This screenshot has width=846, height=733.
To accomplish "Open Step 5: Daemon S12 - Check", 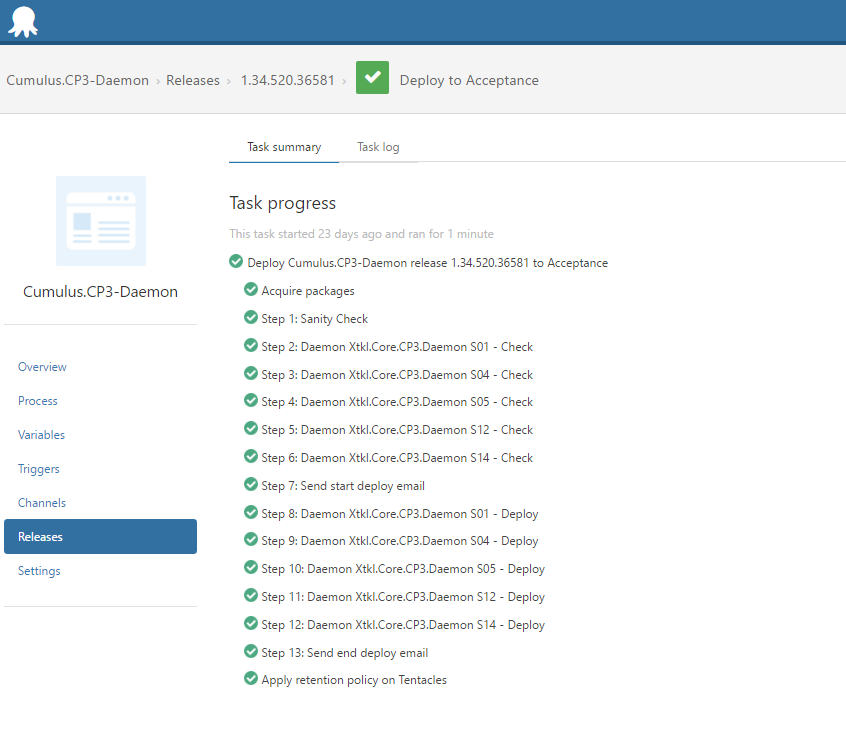I will [x=397, y=430].
